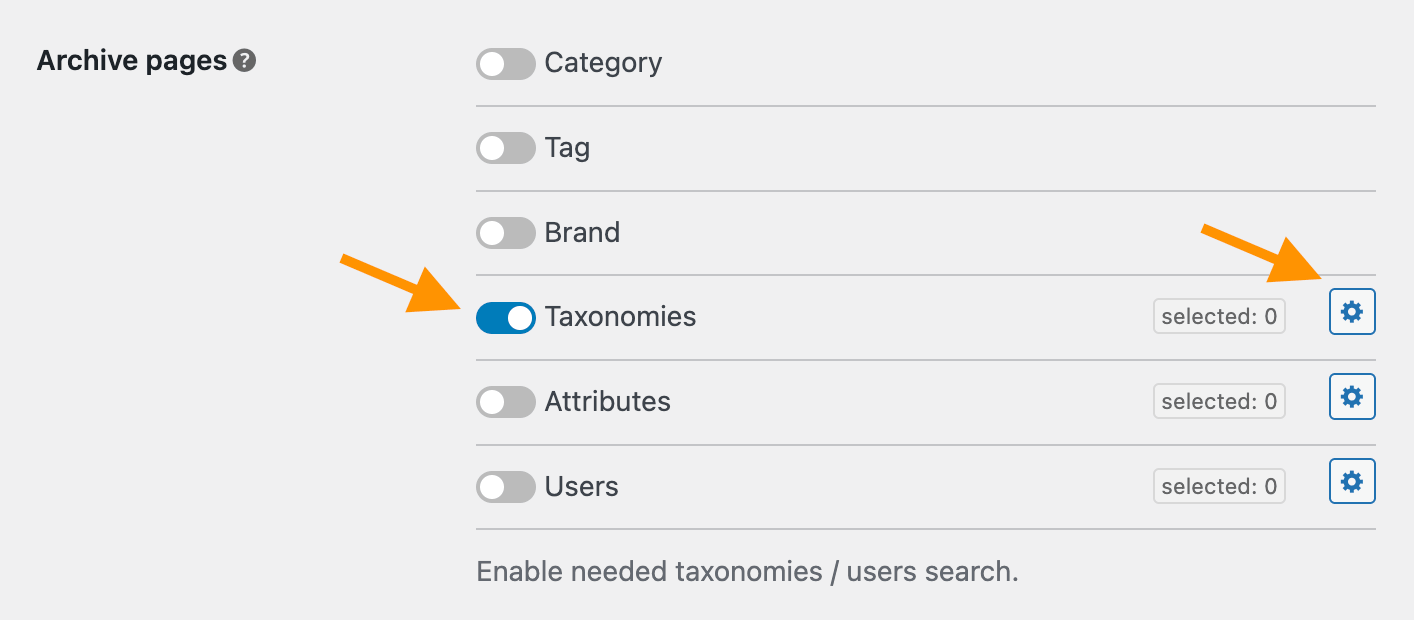Click the 'Archive pages' heading text
This screenshot has width=1414, height=620.
(x=132, y=61)
